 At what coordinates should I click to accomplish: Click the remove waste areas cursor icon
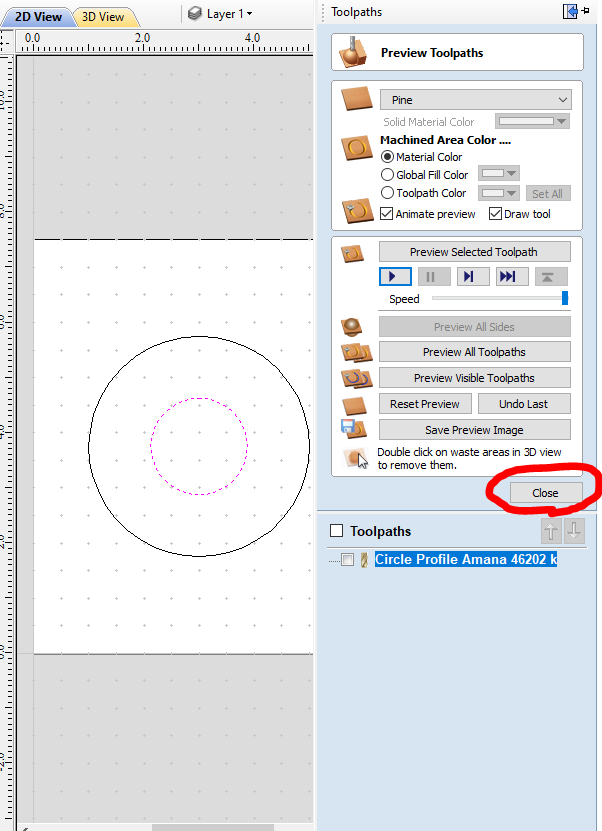pyautogui.click(x=357, y=458)
